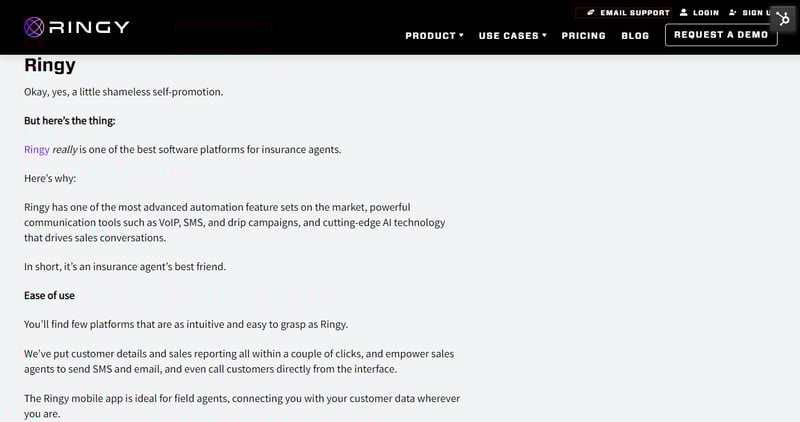The width and height of the screenshot is (800, 422).
Task: Click the email support envelope icon
Action: pyautogui.click(x=591, y=12)
